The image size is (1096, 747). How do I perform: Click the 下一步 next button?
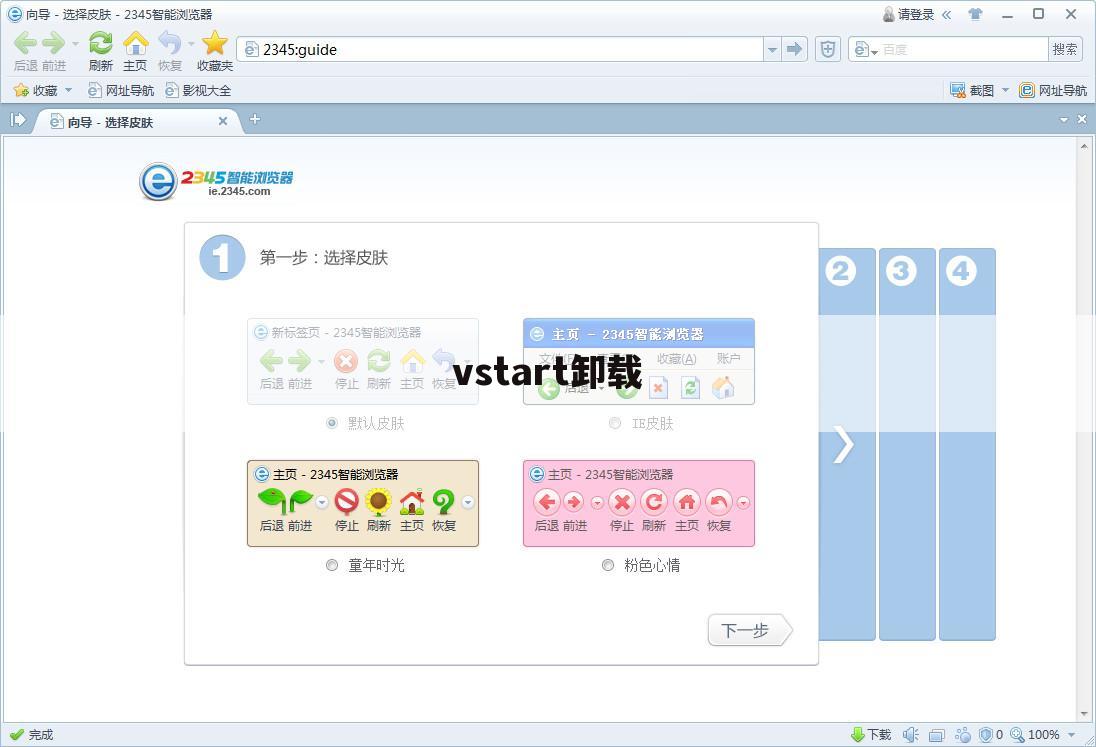(x=750, y=630)
